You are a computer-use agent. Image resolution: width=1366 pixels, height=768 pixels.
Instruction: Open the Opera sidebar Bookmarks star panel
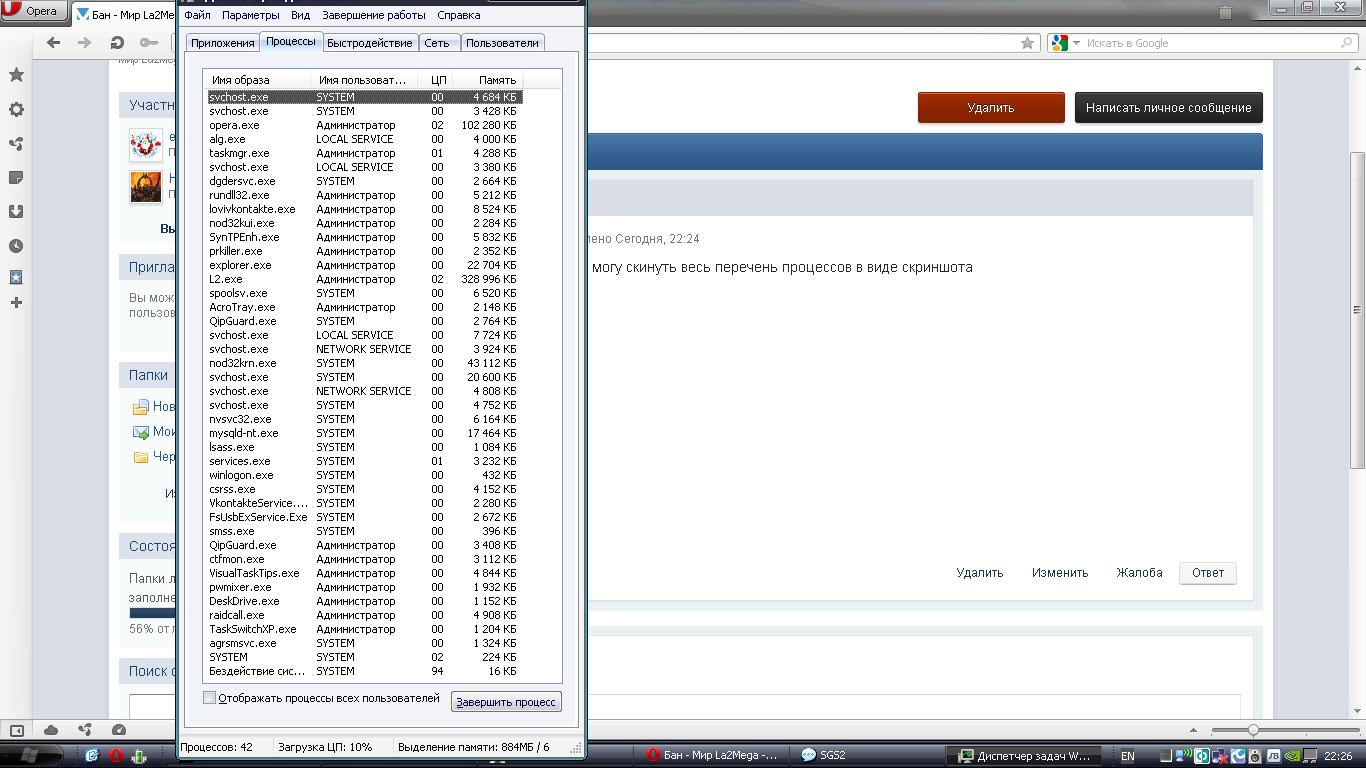(16, 75)
